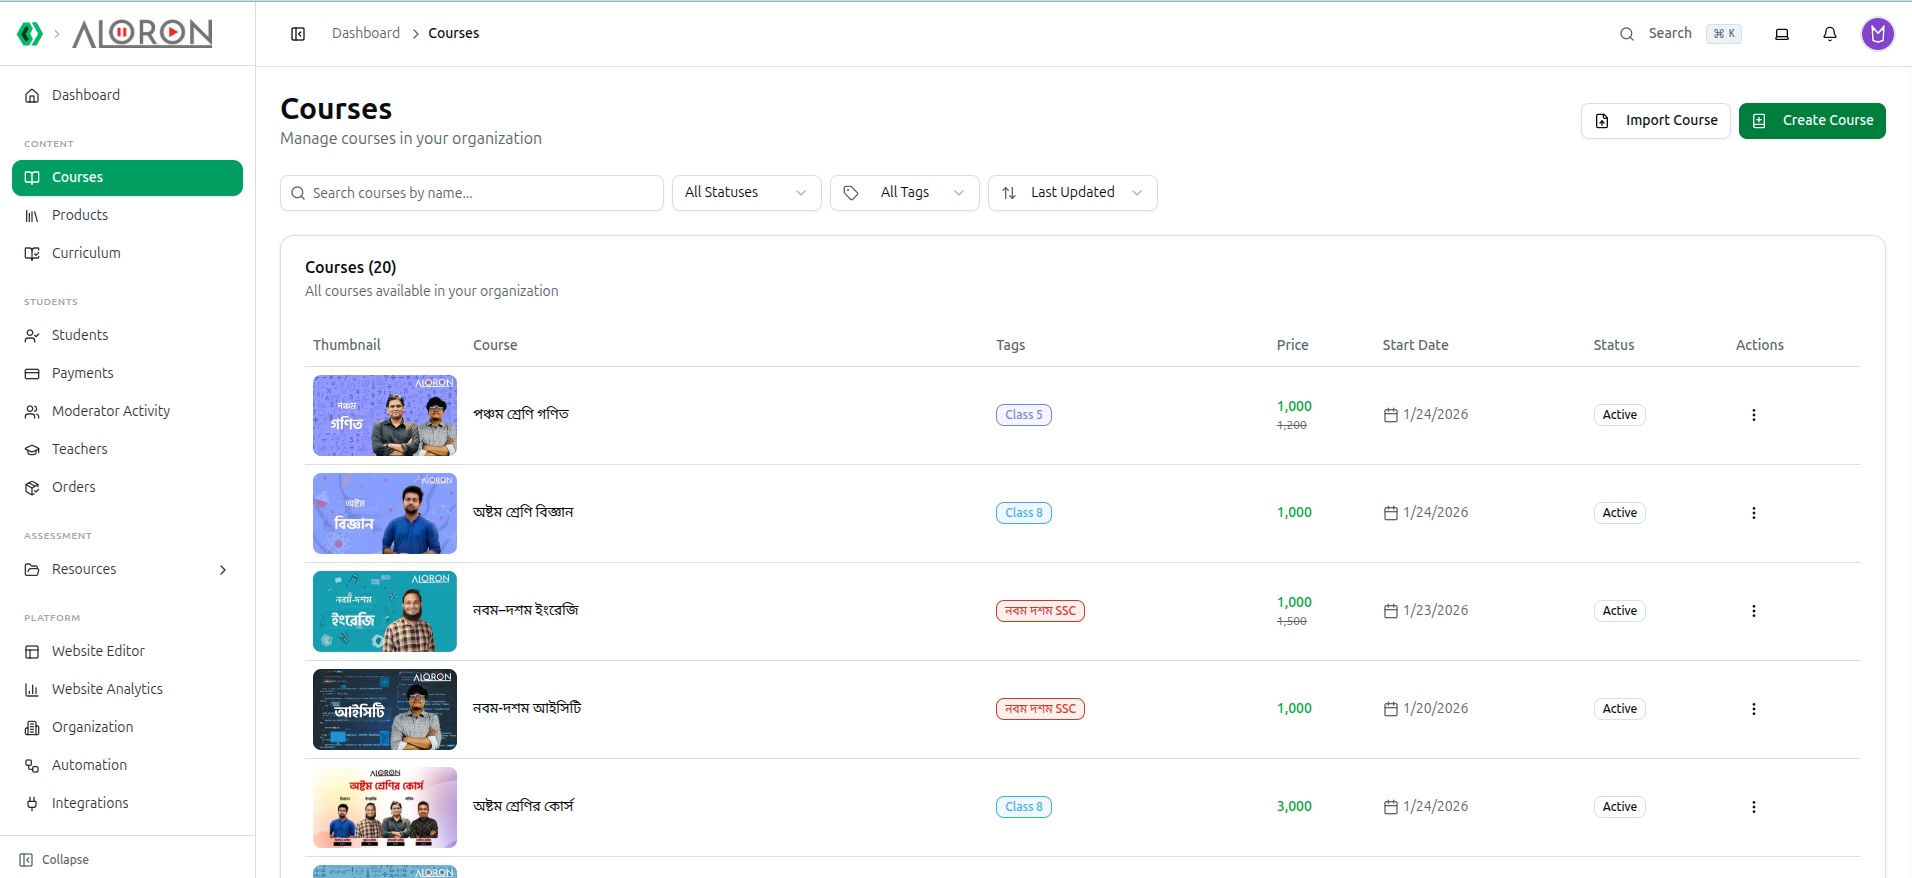Viewport: 1912px width, 878px height.
Task: Select Courses in the sidebar
Action: coord(127,177)
